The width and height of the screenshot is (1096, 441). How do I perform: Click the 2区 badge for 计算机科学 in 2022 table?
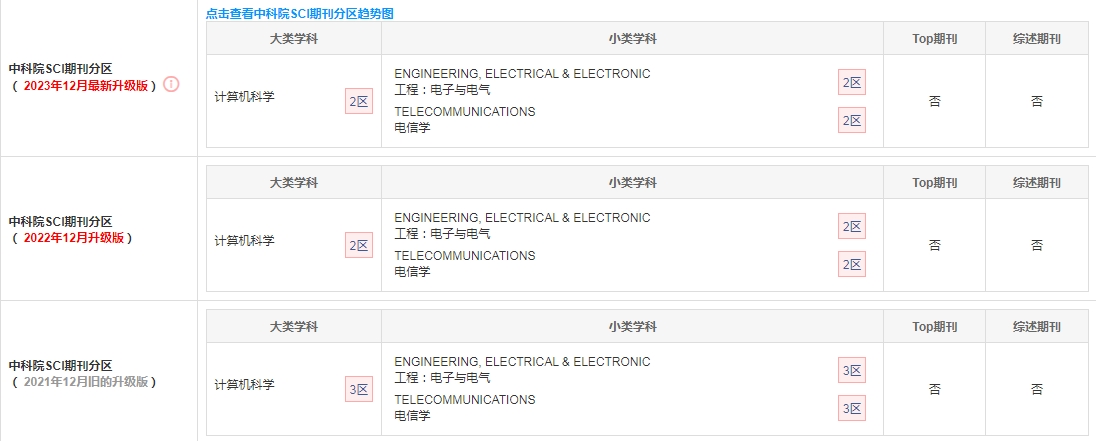[x=359, y=245]
